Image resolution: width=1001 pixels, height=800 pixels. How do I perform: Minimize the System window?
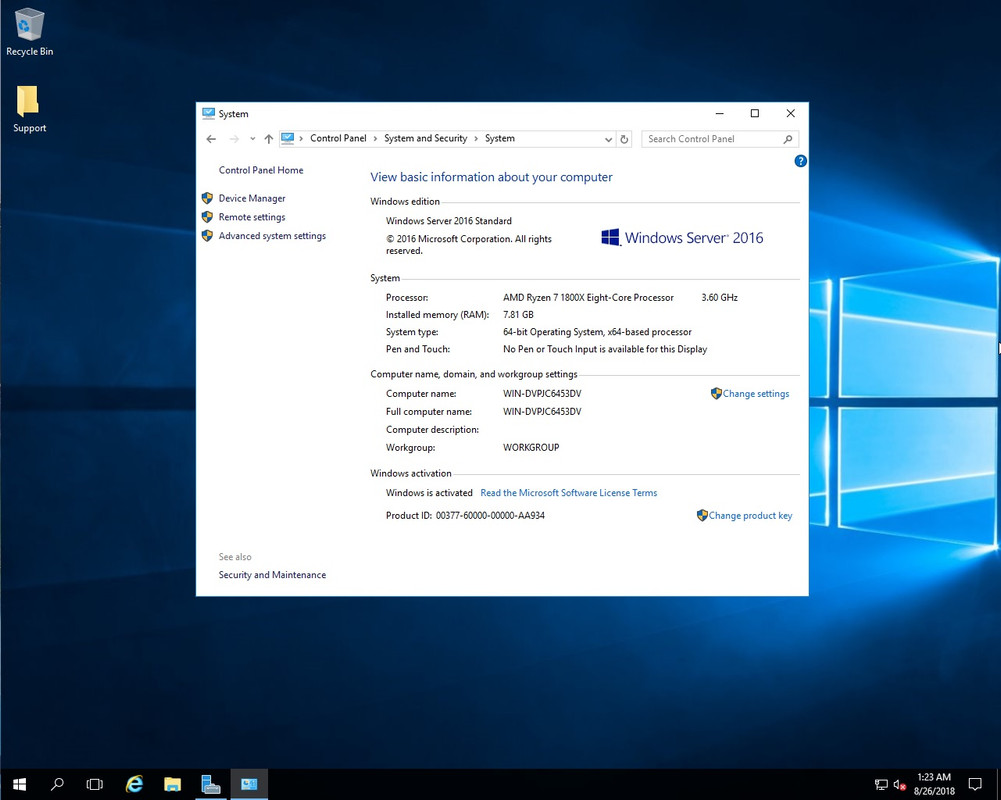[719, 114]
